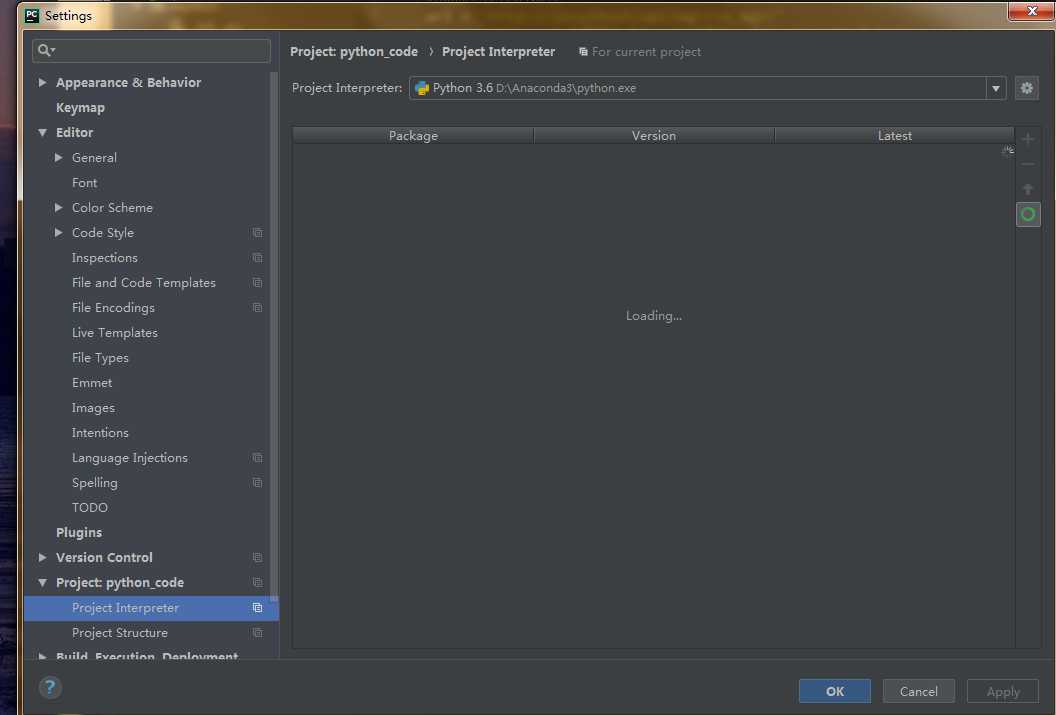Open the Project Interpreter dropdown arrow
Viewport: 1056px width, 715px height.
(x=995, y=88)
